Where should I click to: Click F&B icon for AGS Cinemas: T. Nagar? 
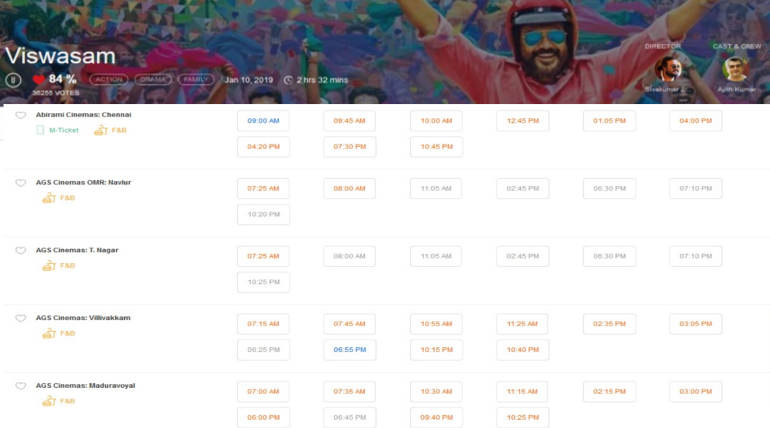click(x=48, y=266)
